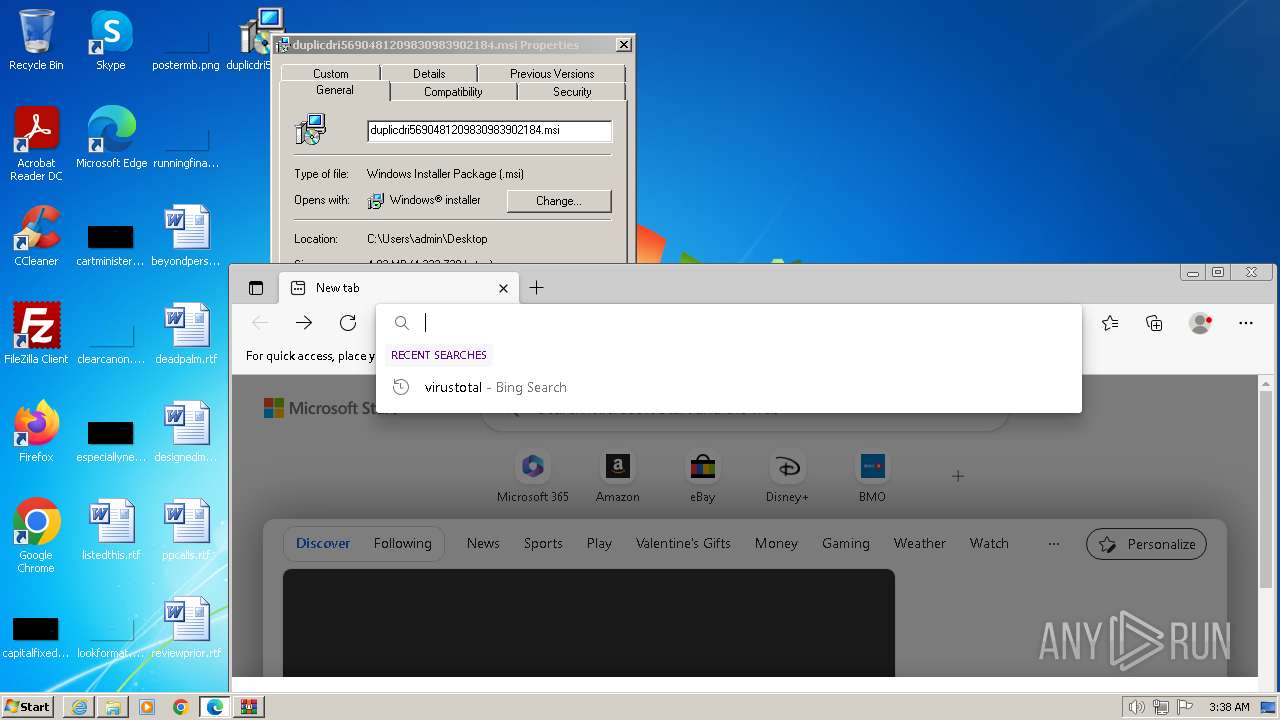Click the file name field in Properties
This screenshot has height=720, width=1280.
[489, 130]
